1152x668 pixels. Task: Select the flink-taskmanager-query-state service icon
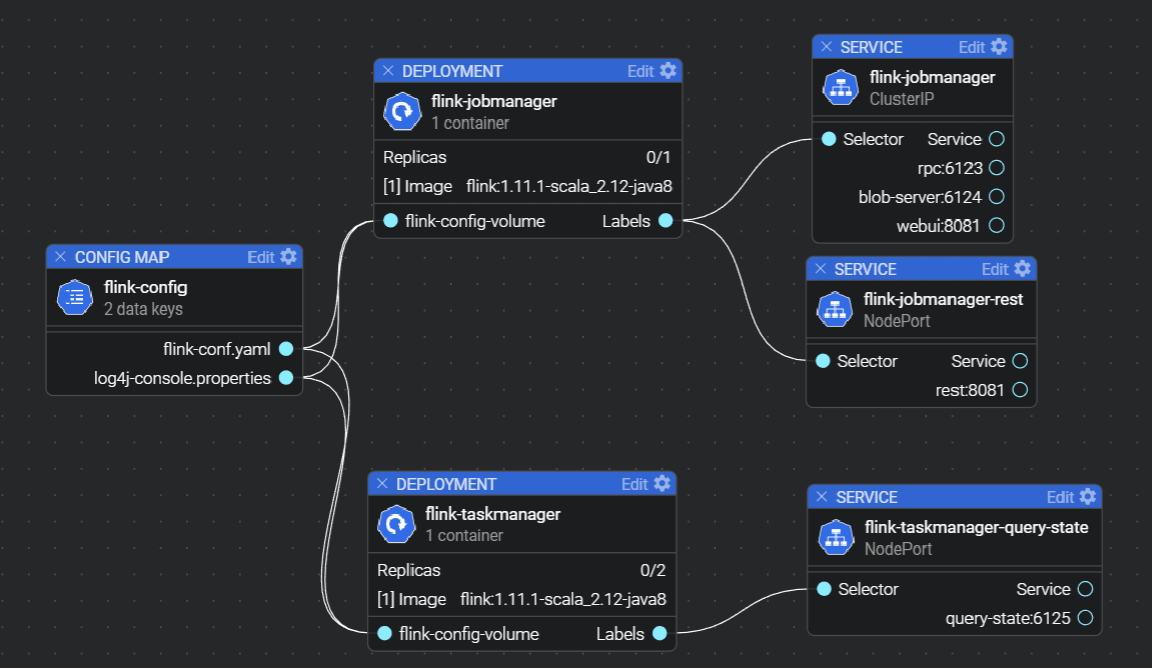[836, 537]
